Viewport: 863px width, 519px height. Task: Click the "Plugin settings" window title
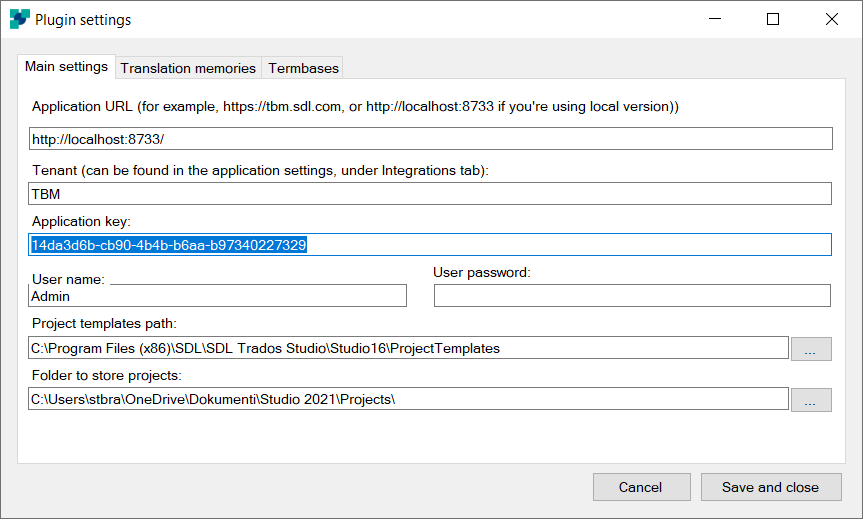83,20
